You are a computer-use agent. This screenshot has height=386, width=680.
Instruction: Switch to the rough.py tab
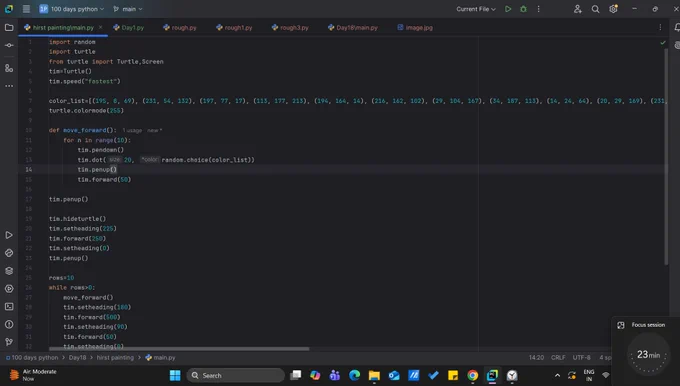click(180, 27)
